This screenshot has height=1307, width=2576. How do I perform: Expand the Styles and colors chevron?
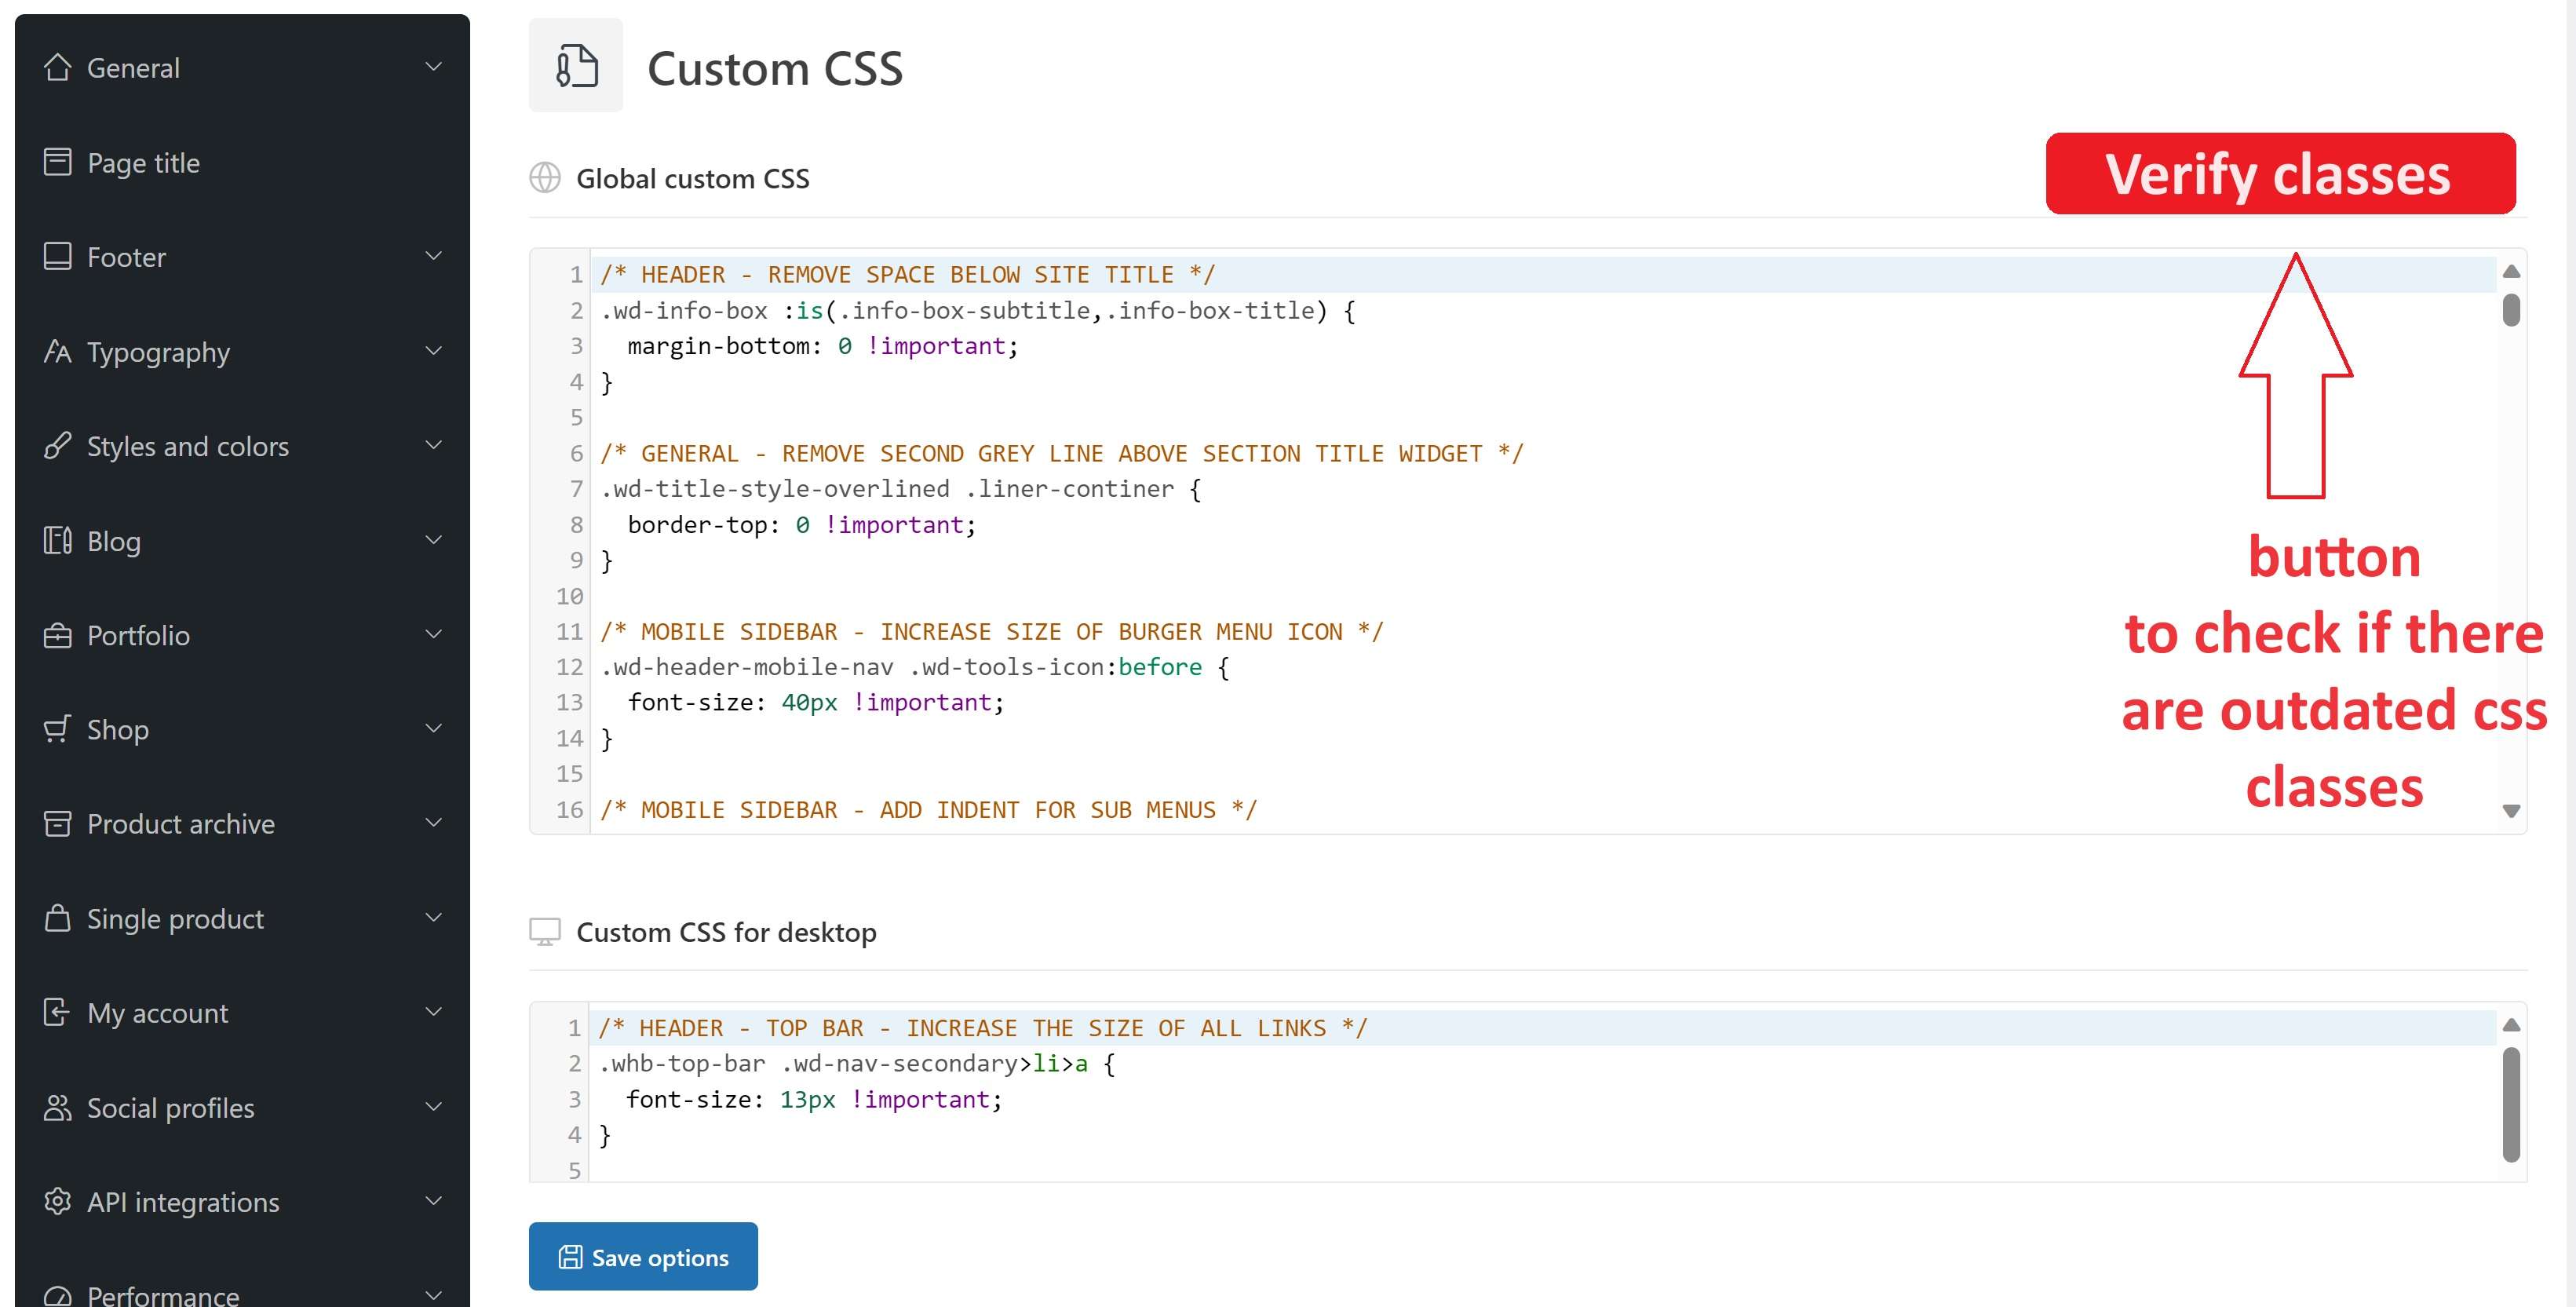[434, 445]
